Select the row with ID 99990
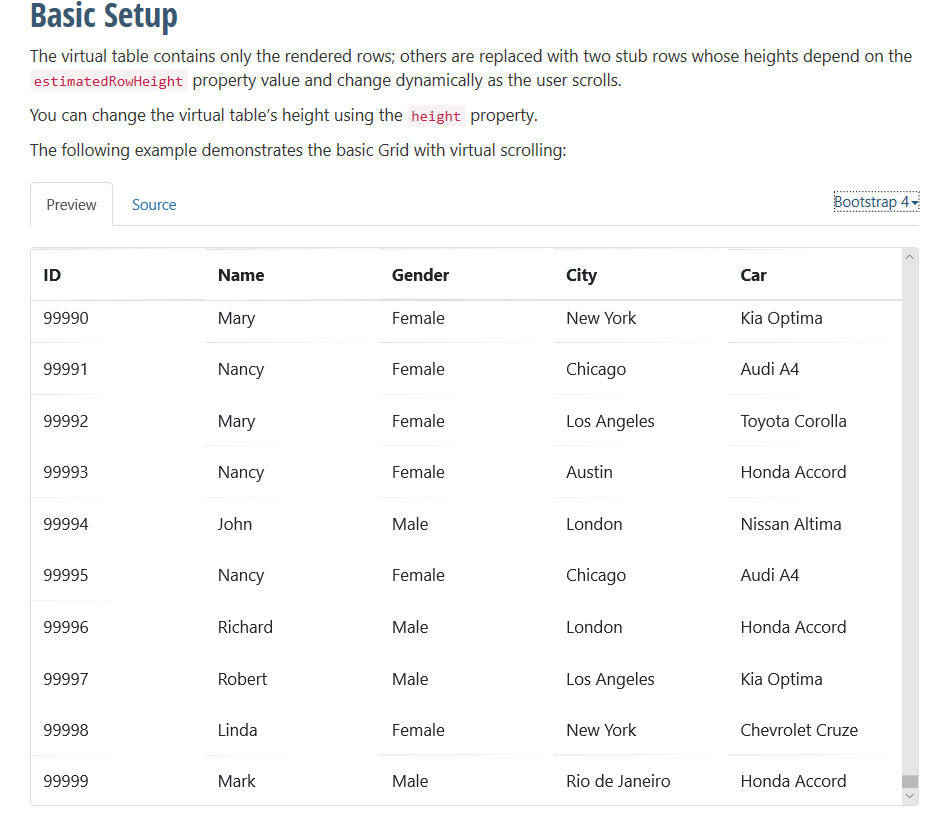Screen dimensions: 928x831 point(466,318)
